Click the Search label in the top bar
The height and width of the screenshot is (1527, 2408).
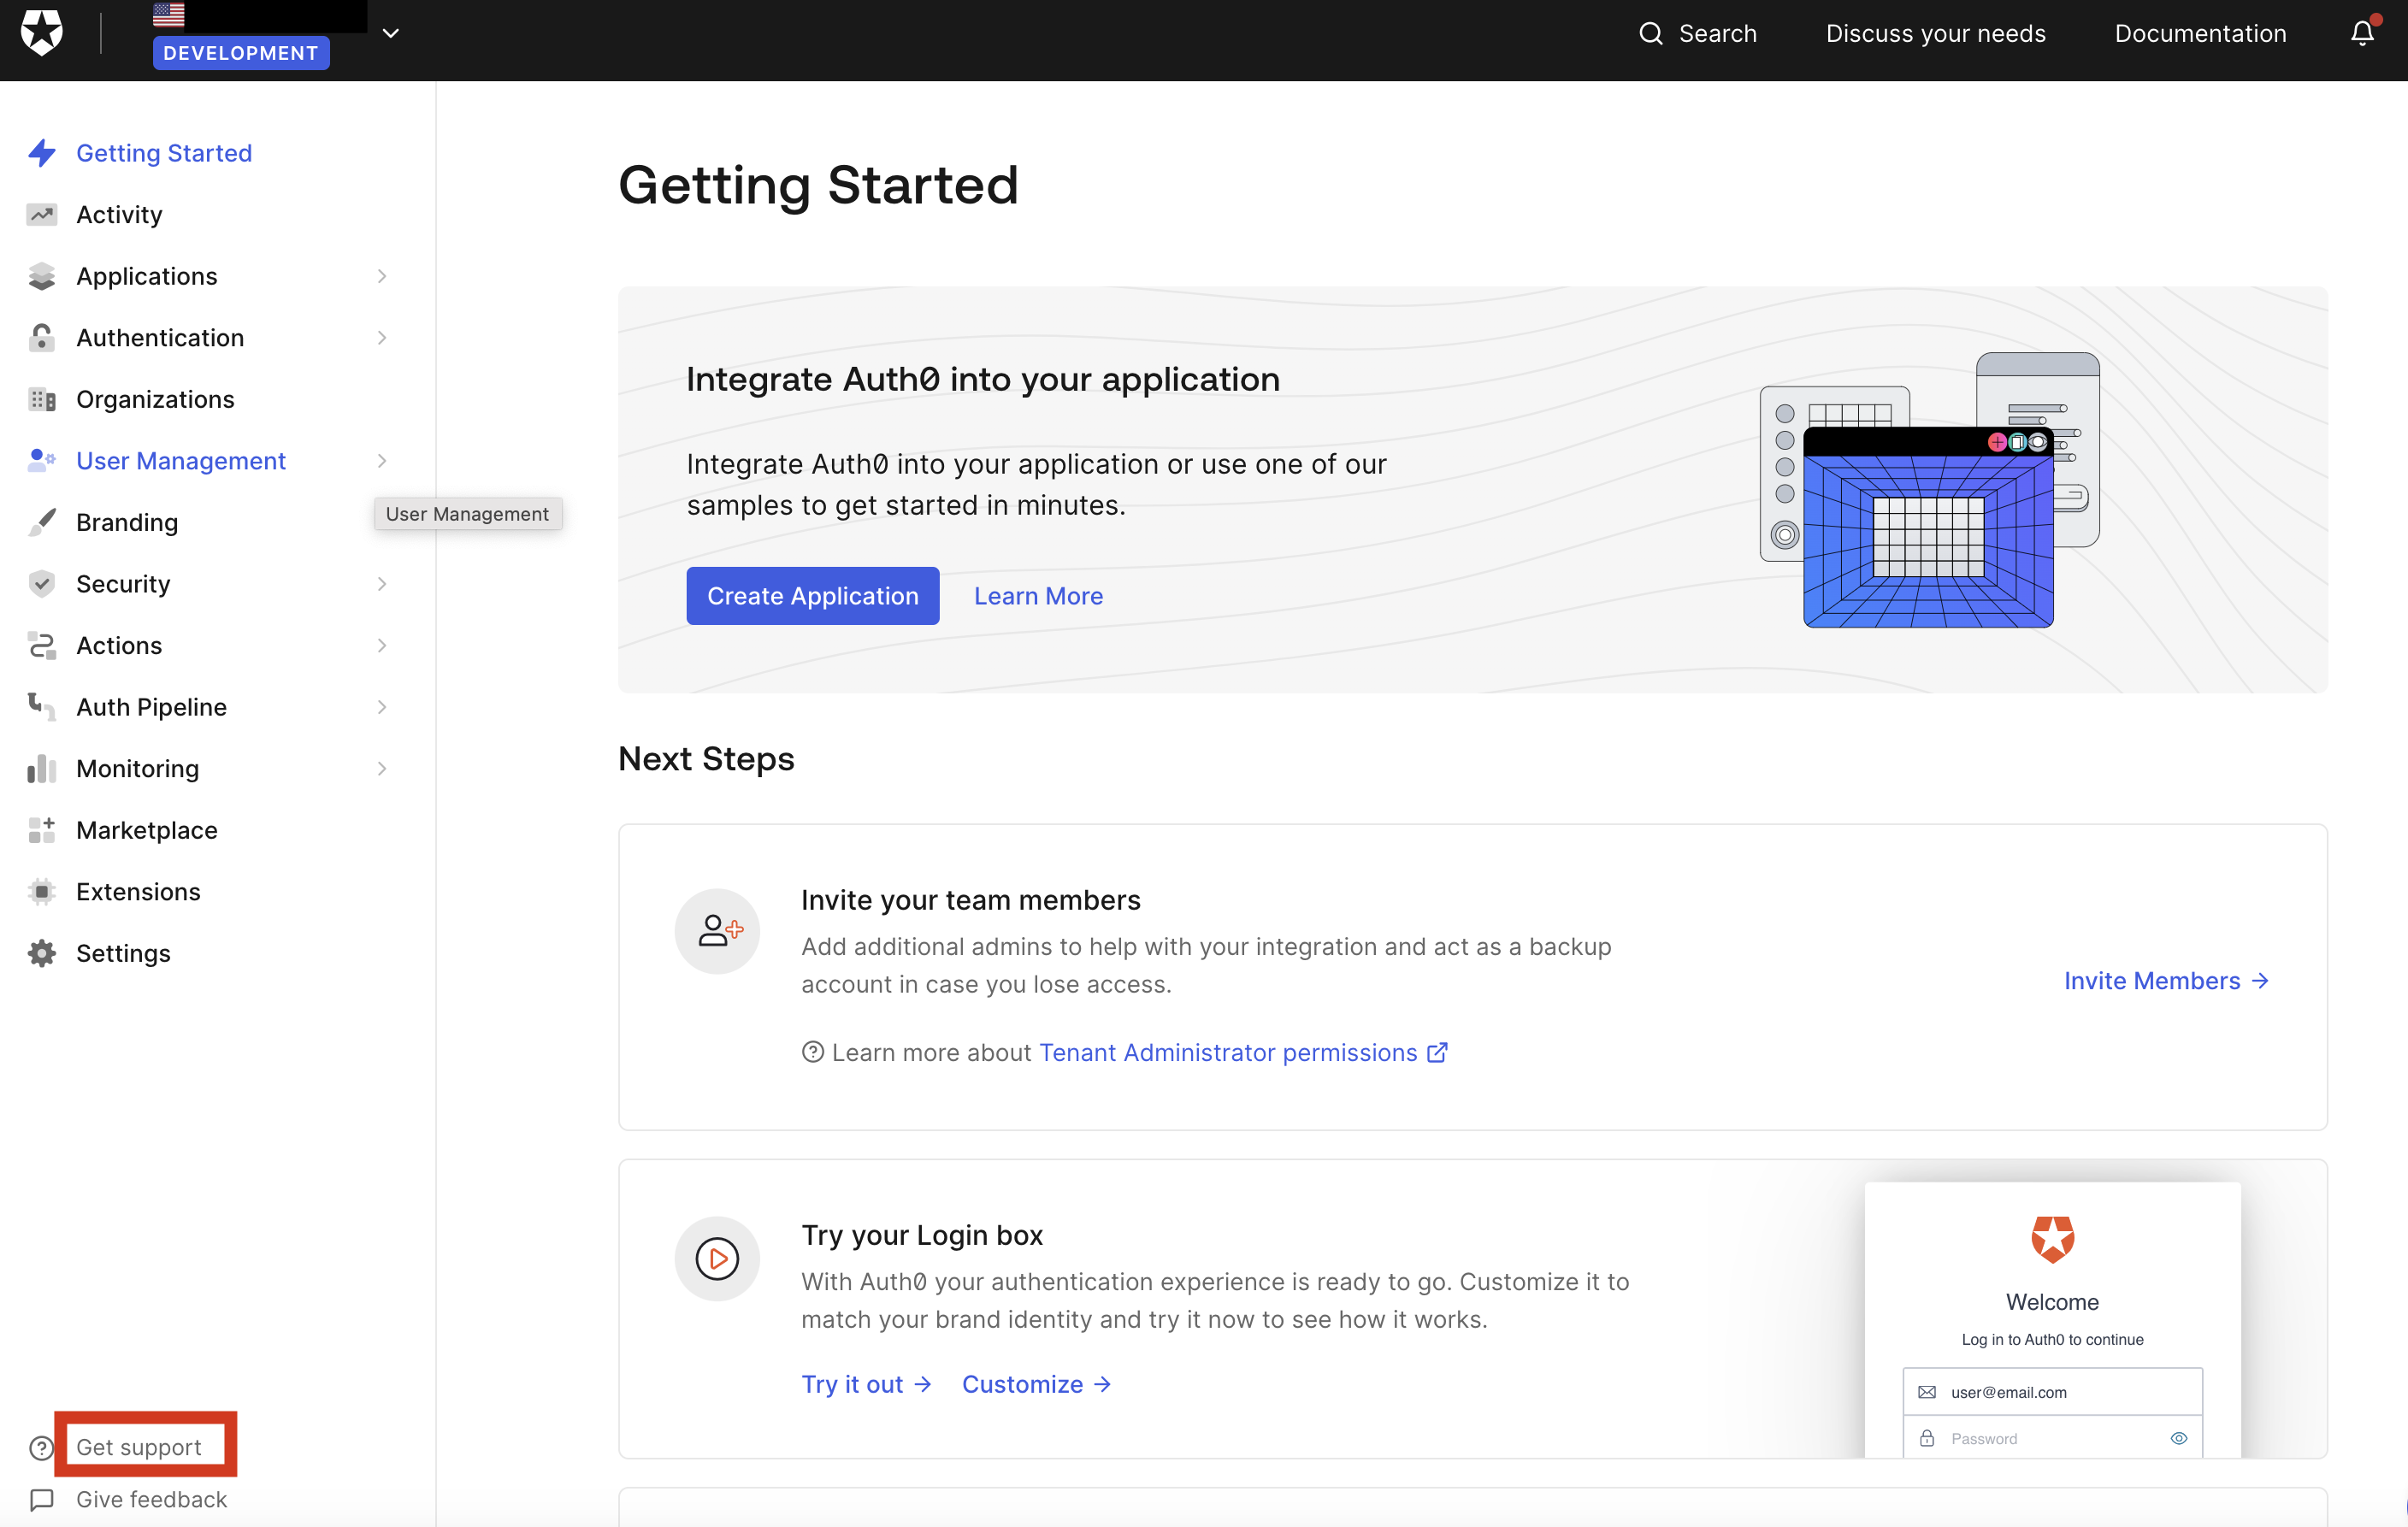coord(1718,33)
